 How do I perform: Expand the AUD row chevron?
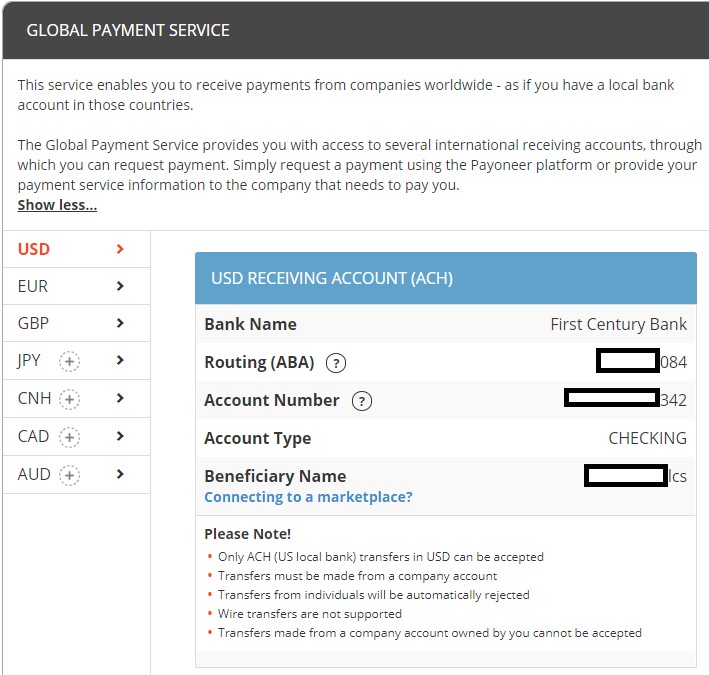(x=120, y=474)
